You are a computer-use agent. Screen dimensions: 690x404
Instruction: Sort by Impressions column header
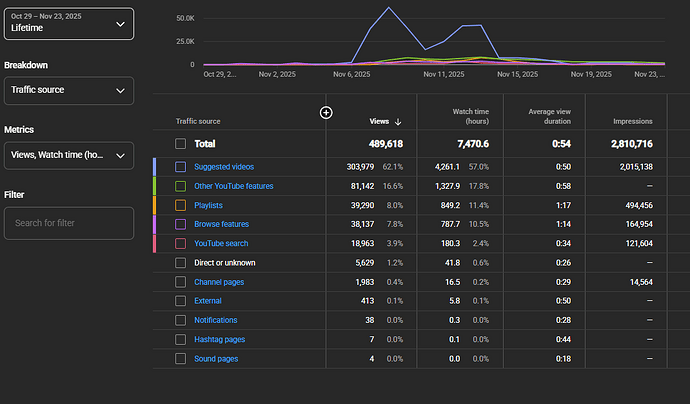tap(632, 121)
